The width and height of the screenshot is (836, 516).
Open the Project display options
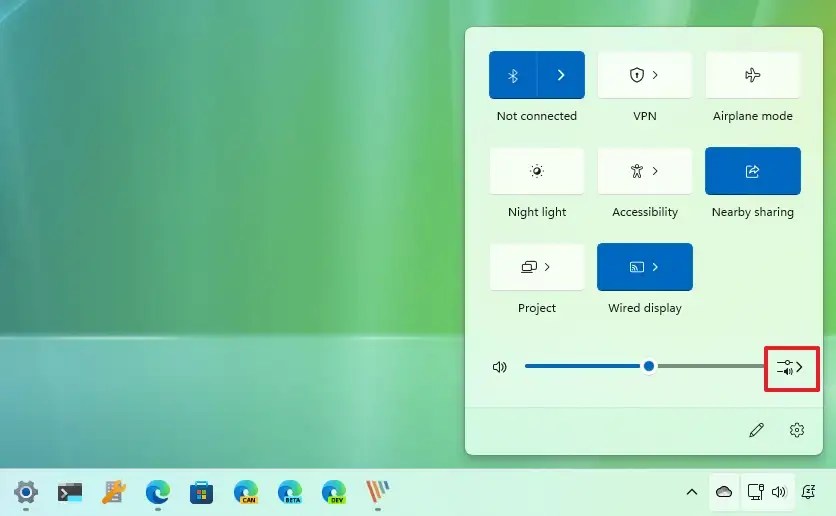click(x=537, y=267)
